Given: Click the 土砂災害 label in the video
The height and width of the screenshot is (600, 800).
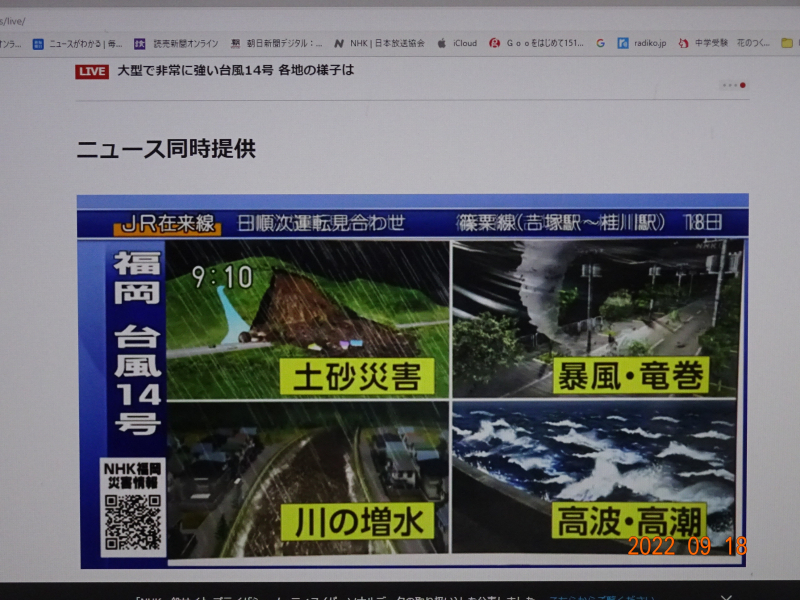Looking at the screenshot, I should click(357, 377).
